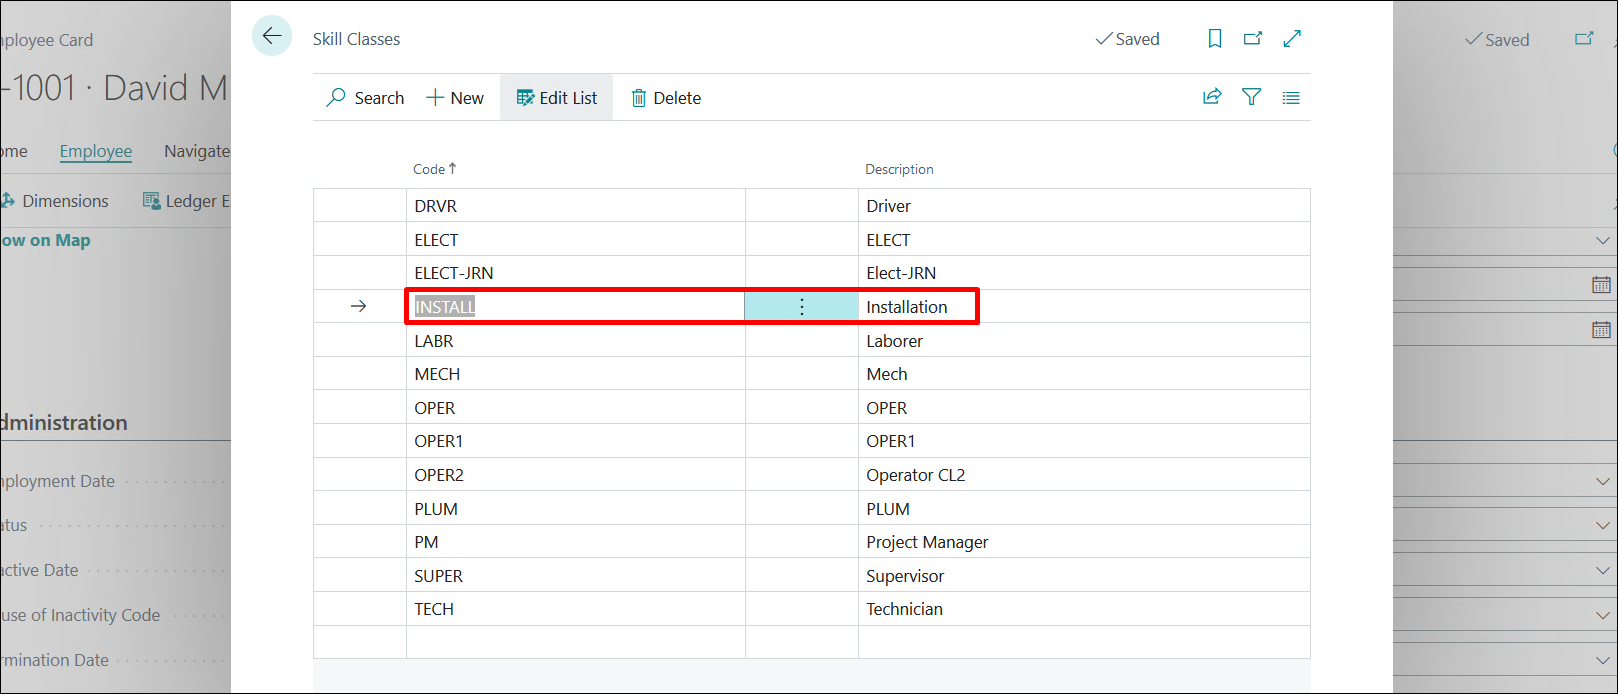Expand the Skill Classes page to full view
This screenshot has height=694, width=1618.
[1292, 39]
